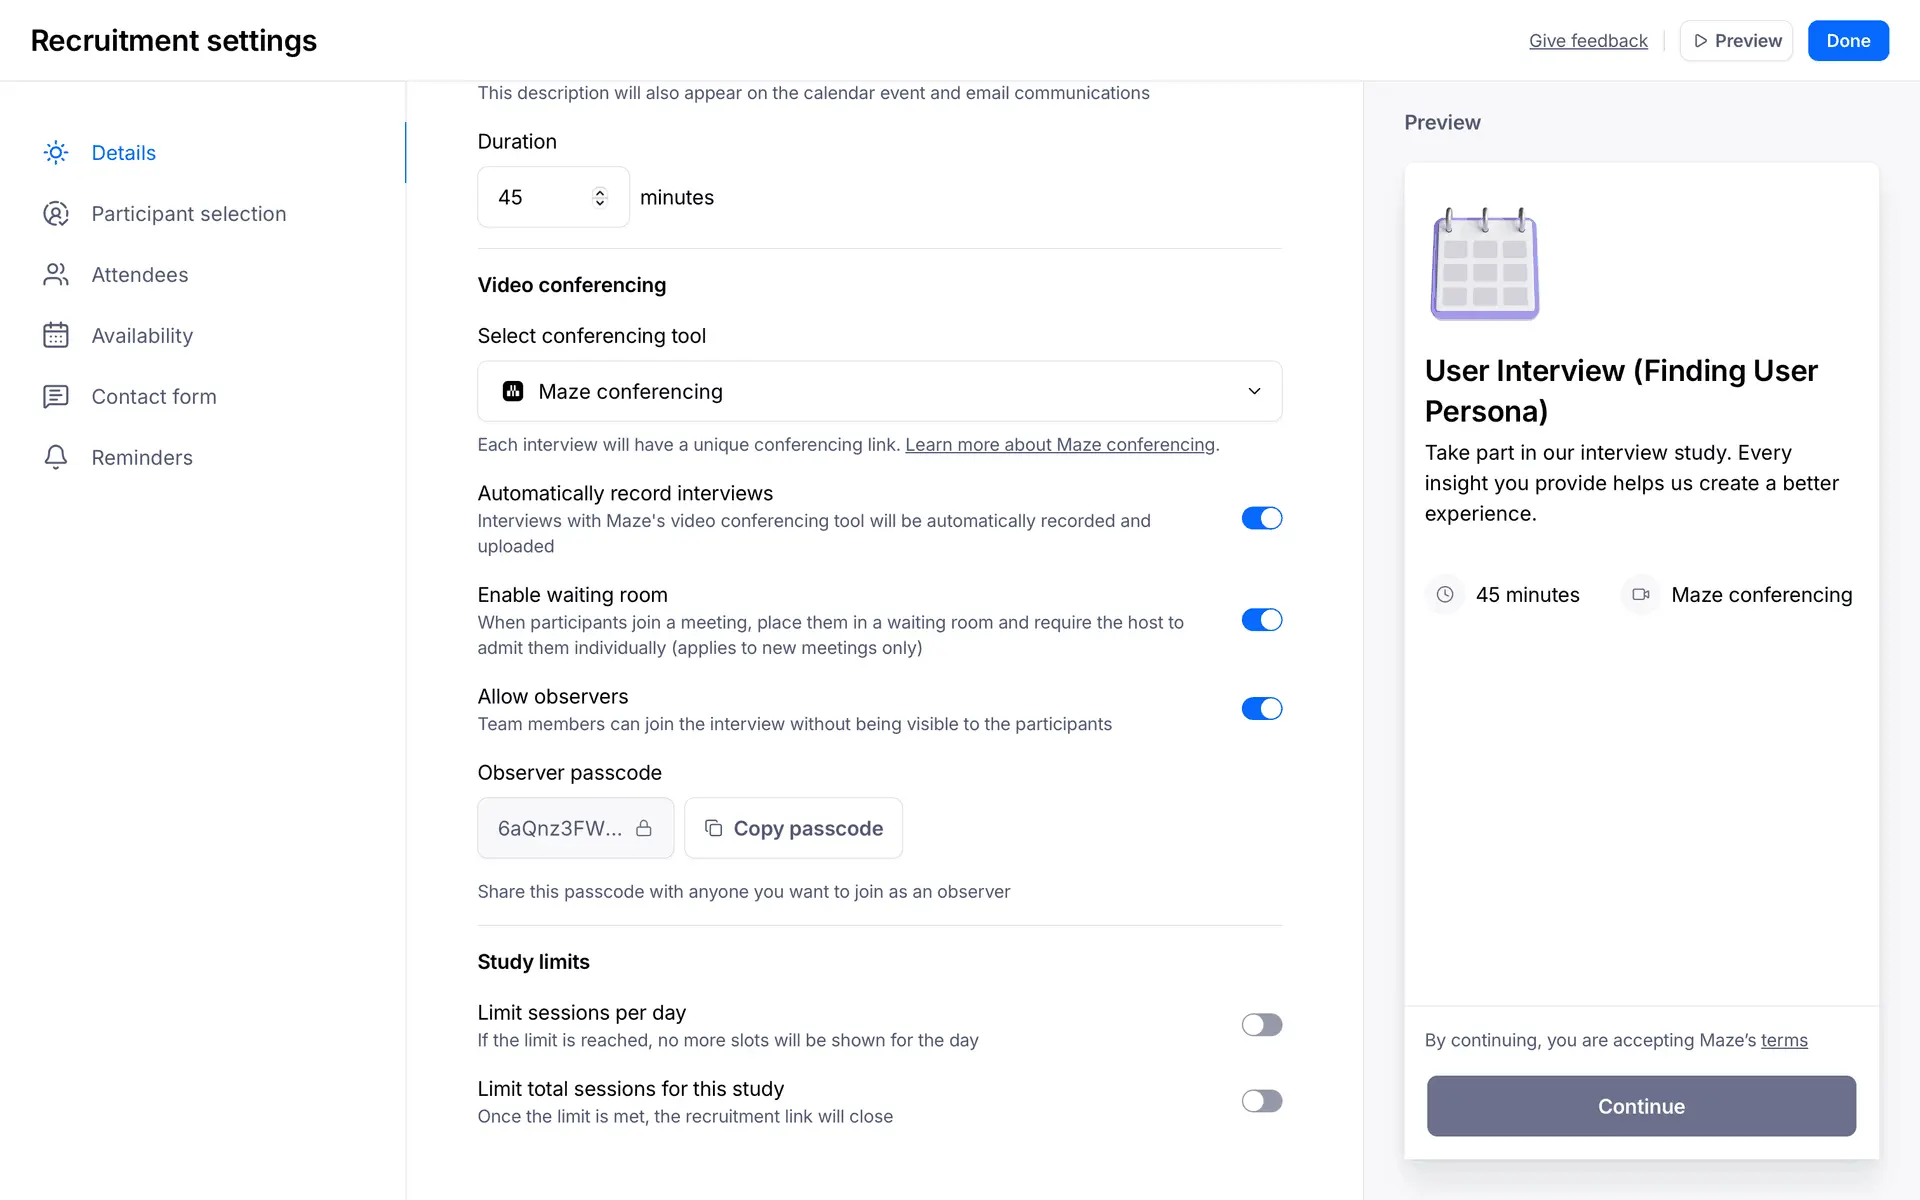
Task: Click the Details sun icon in sidebar
Action: [x=56, y=153]
